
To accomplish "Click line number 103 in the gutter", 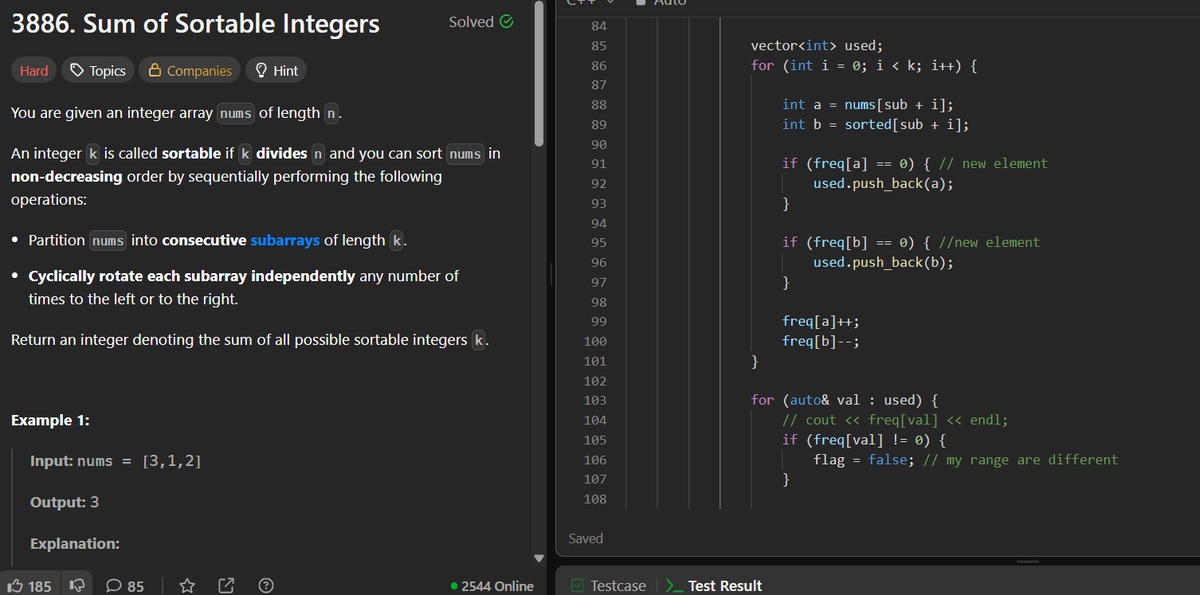I will pyautogui.click(x=594, y=400).
